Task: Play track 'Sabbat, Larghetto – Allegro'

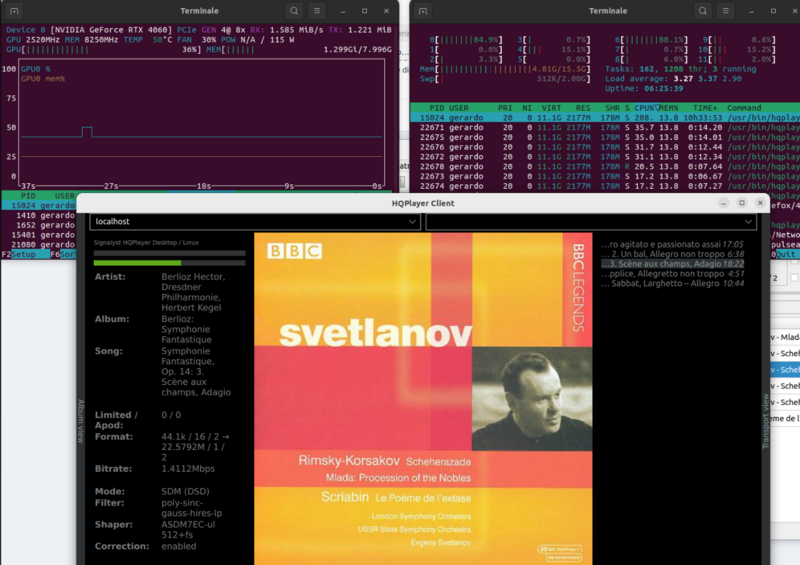Action: click(x=672, y=283)
